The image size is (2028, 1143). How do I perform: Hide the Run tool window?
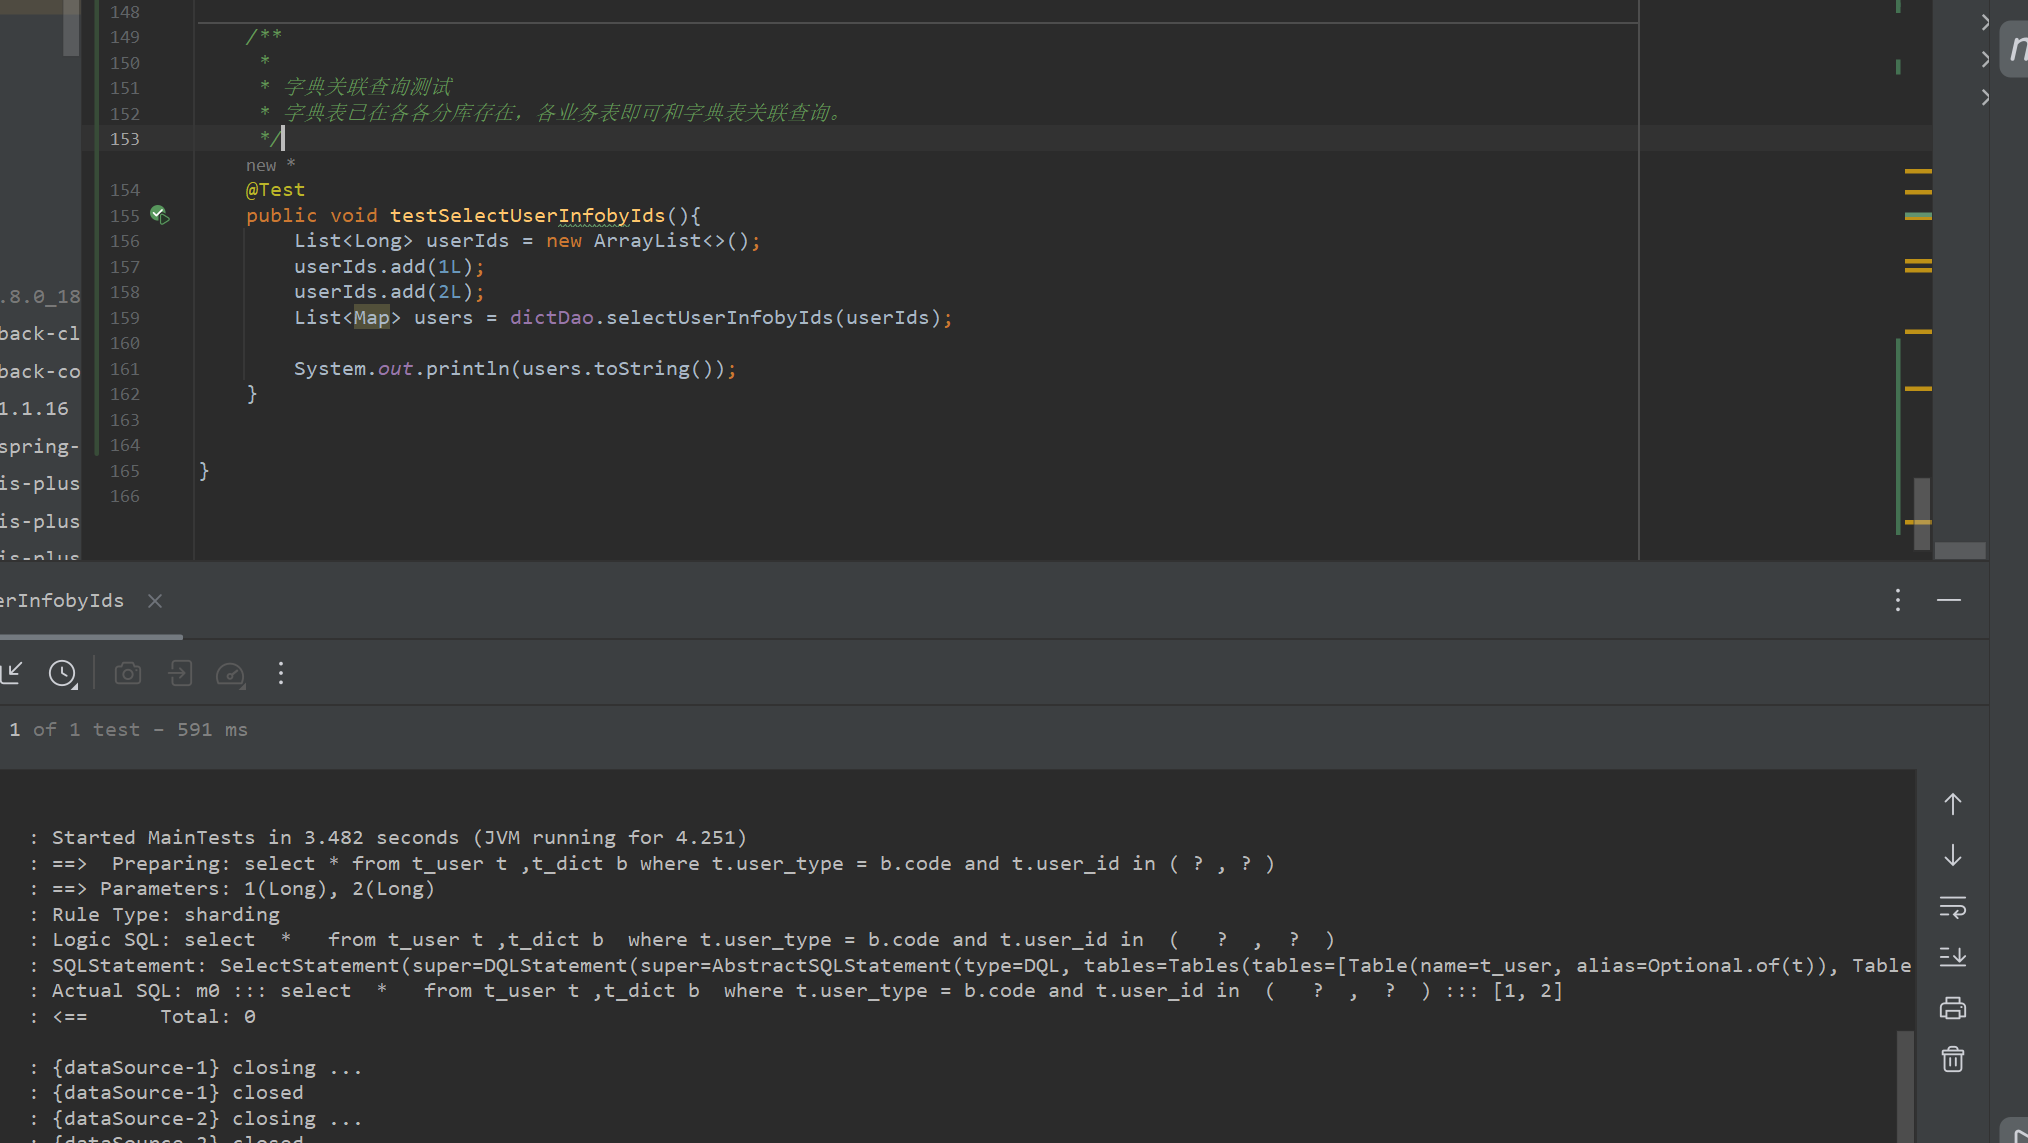pos(1948,600)
